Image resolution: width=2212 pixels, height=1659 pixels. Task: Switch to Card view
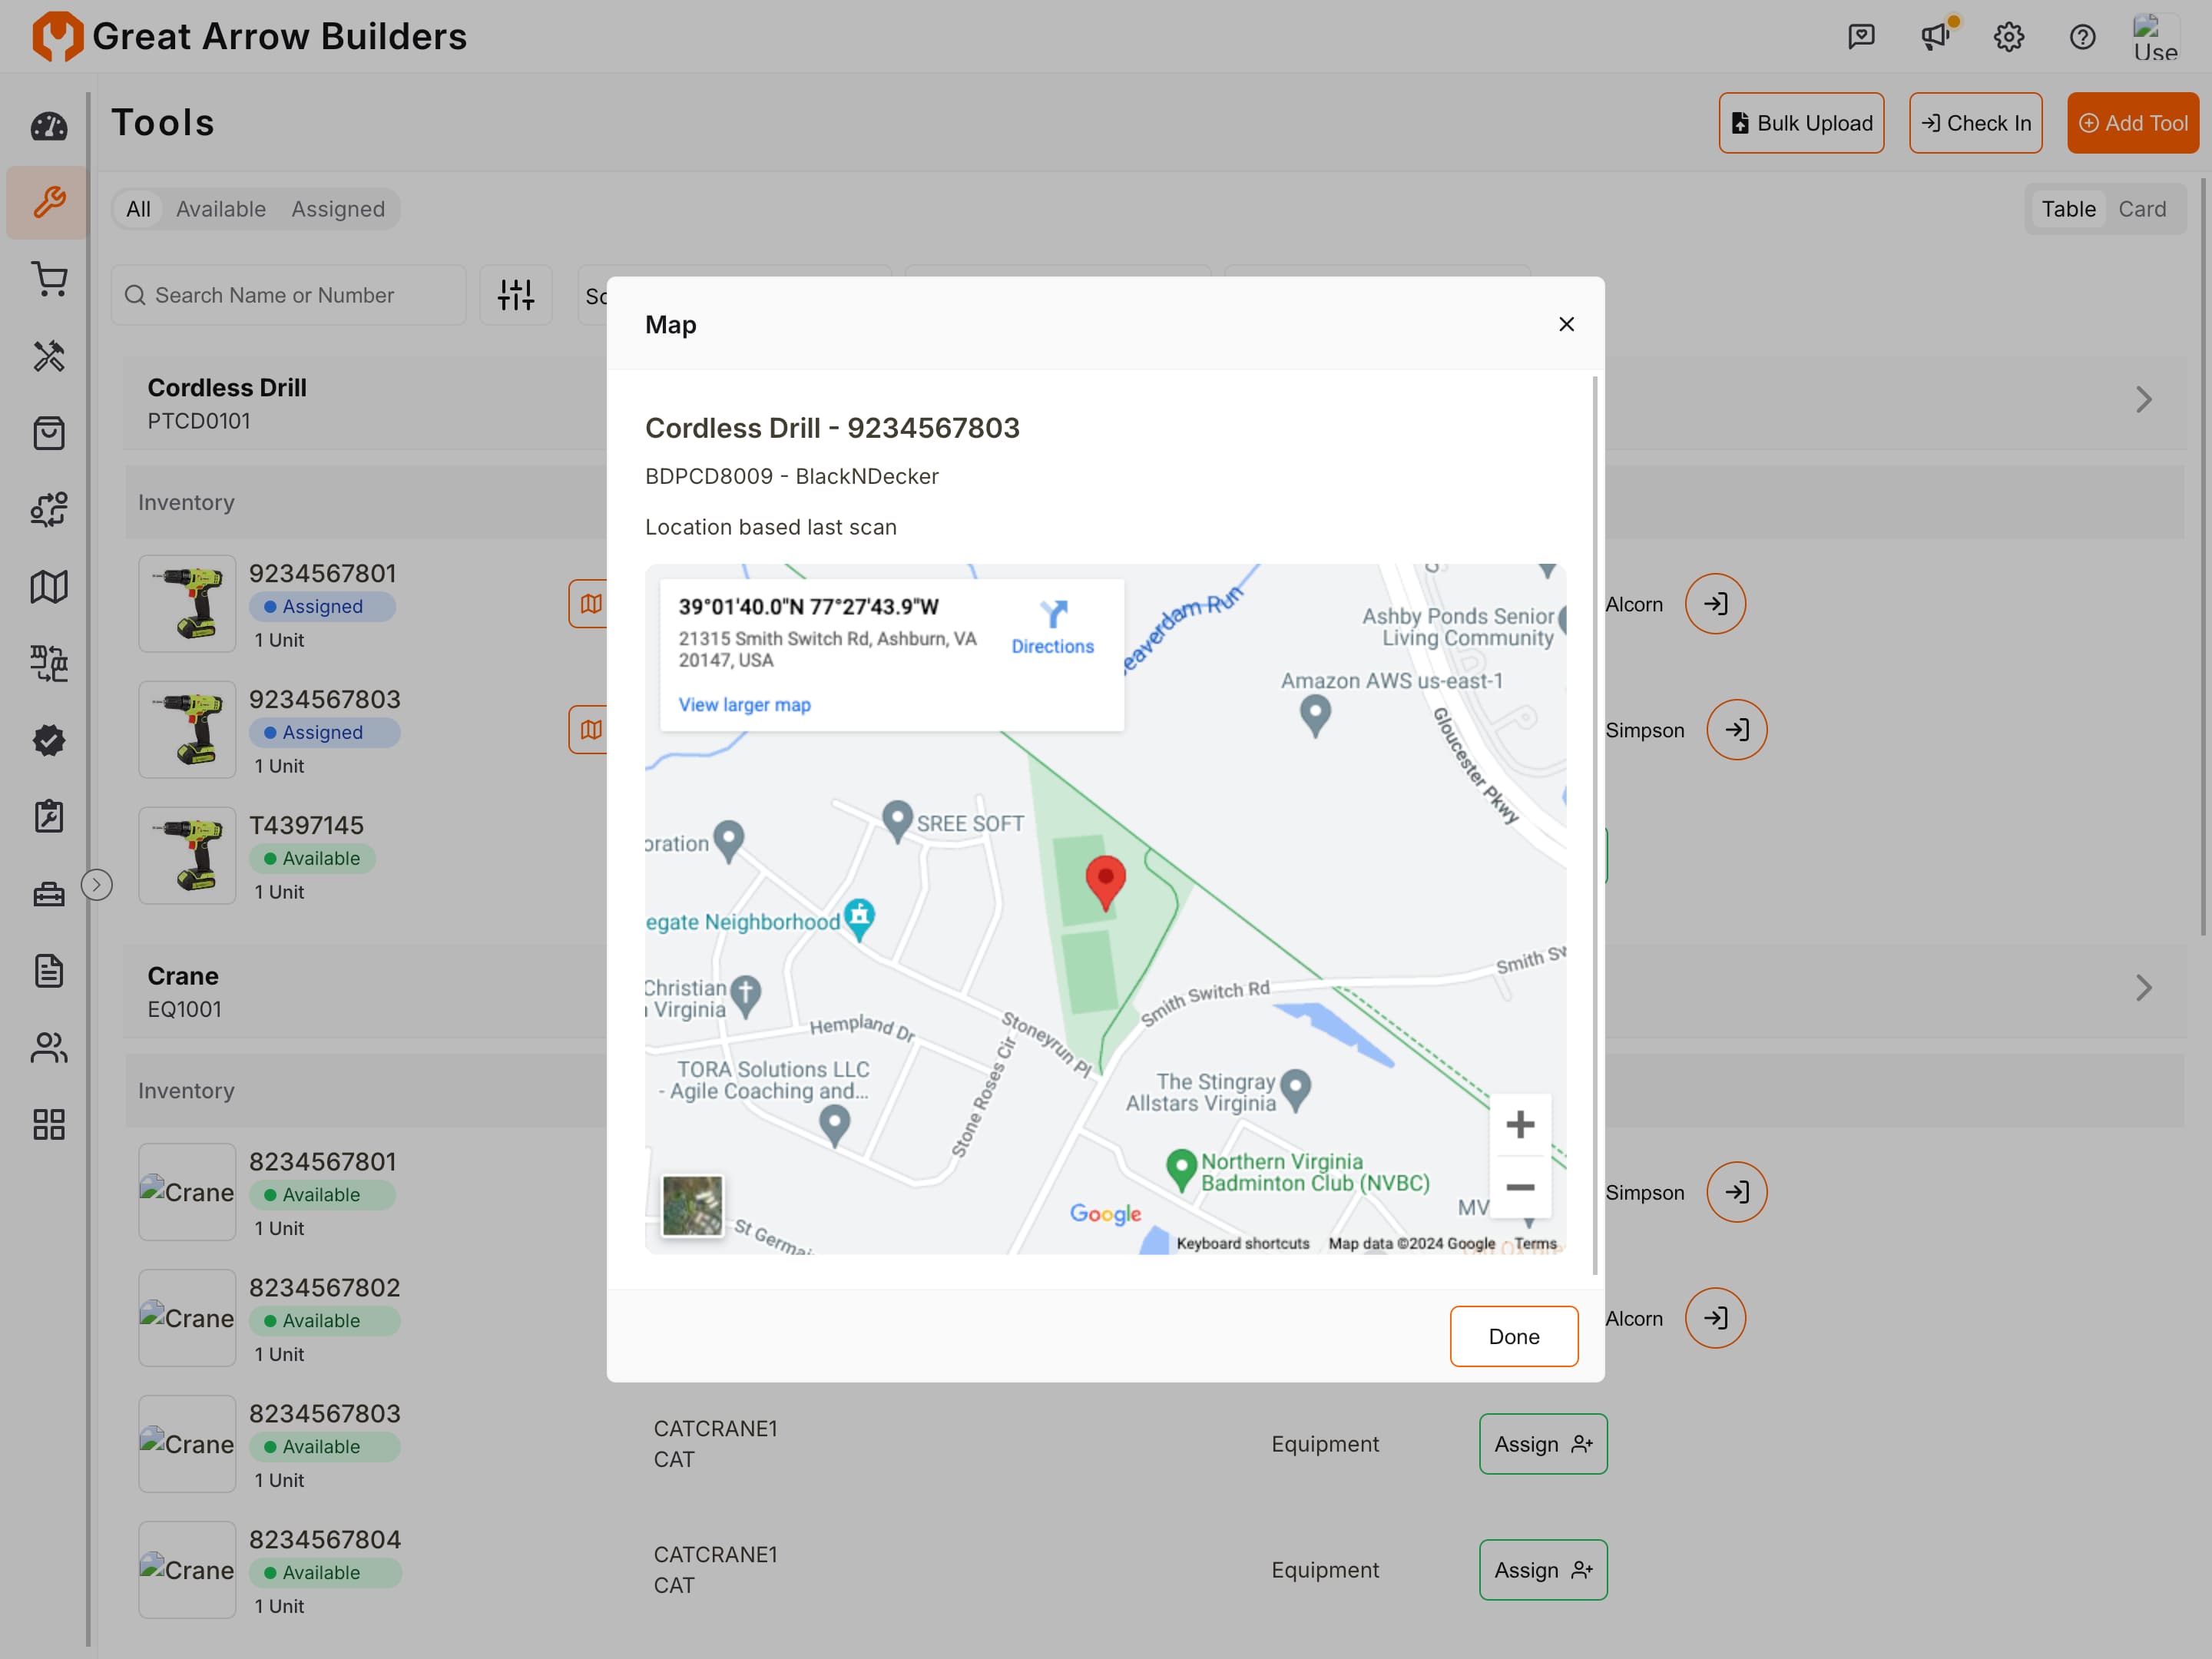[2142, 209]
